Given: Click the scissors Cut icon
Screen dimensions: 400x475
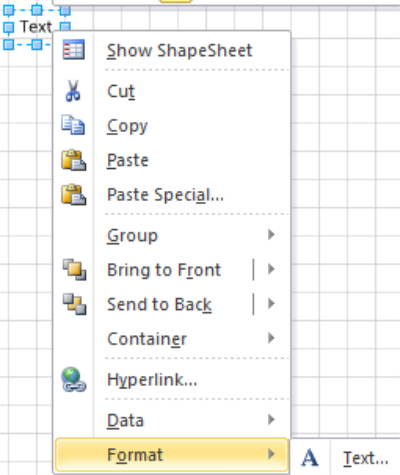Looking at the screenshot, I should point(73,91).
